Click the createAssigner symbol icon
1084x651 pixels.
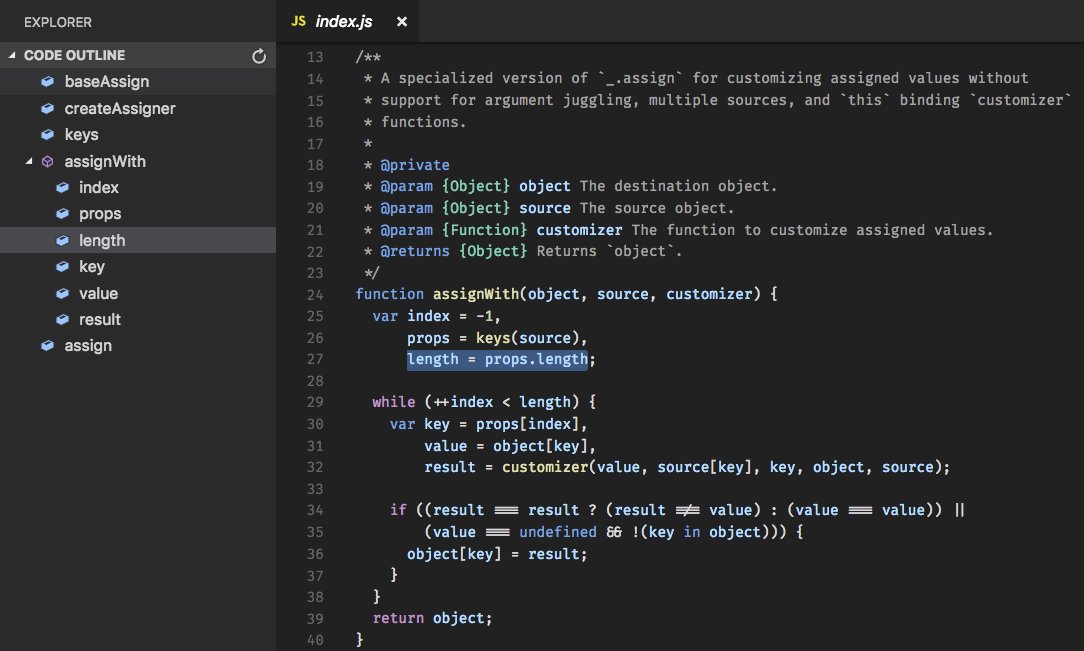coord(47,108)
